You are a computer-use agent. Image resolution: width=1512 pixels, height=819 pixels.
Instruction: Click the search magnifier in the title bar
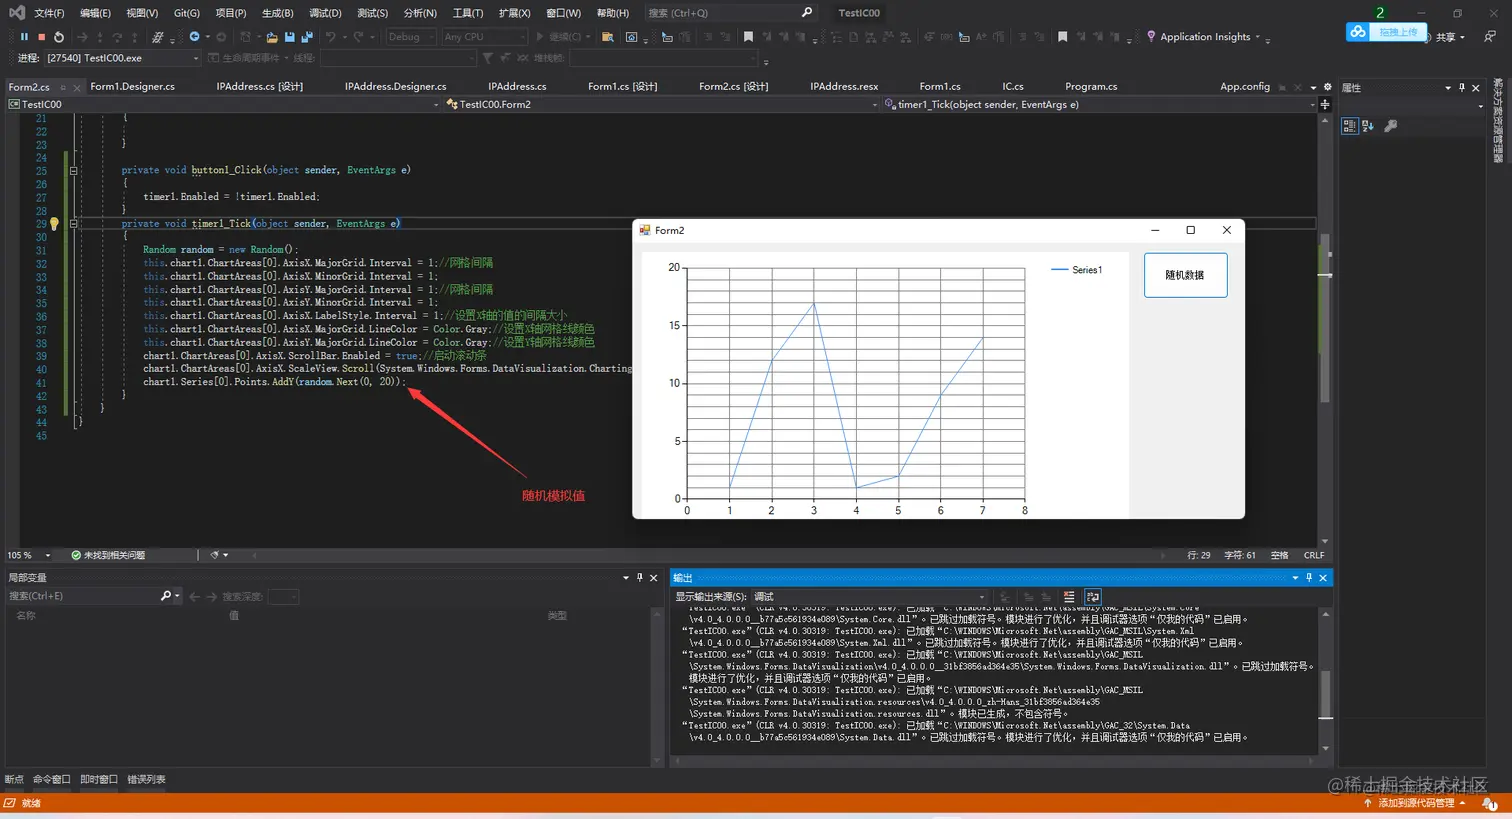[807, 12]
